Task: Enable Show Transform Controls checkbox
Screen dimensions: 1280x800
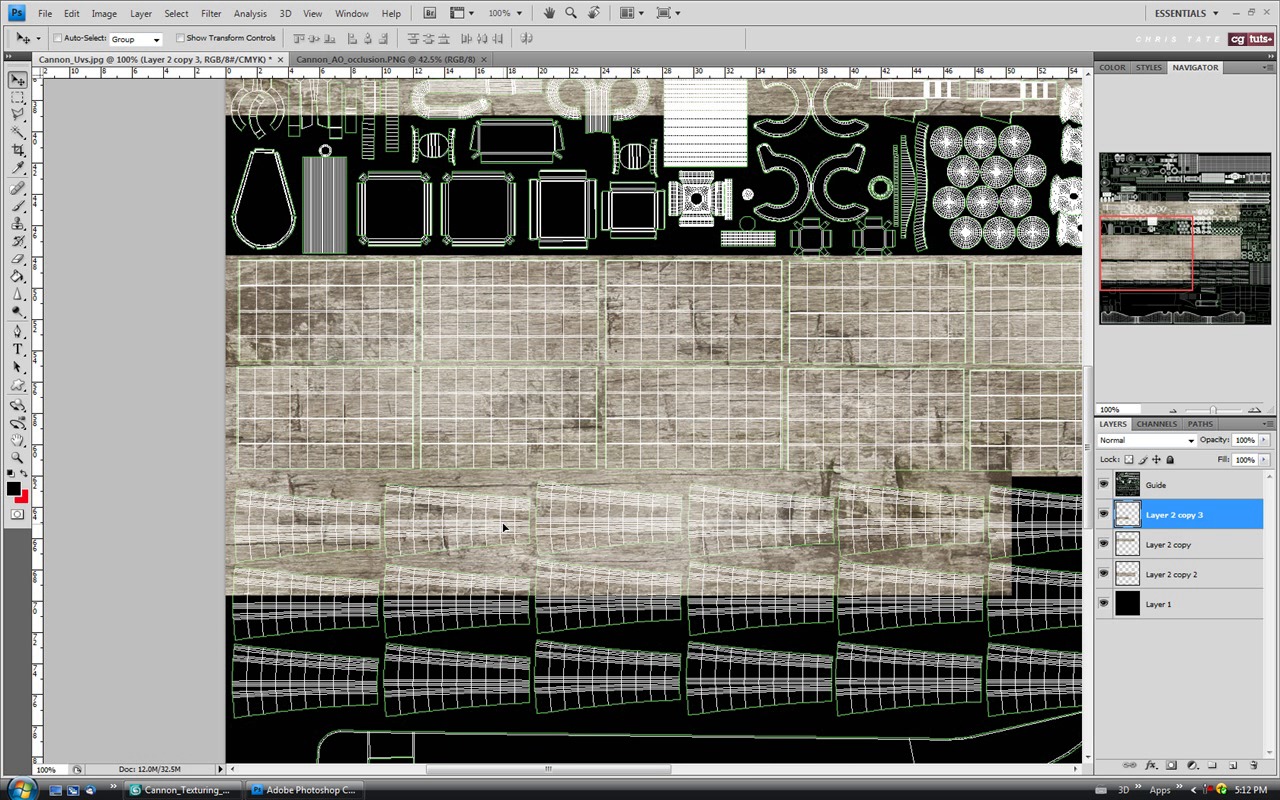Action: point(180,38)
